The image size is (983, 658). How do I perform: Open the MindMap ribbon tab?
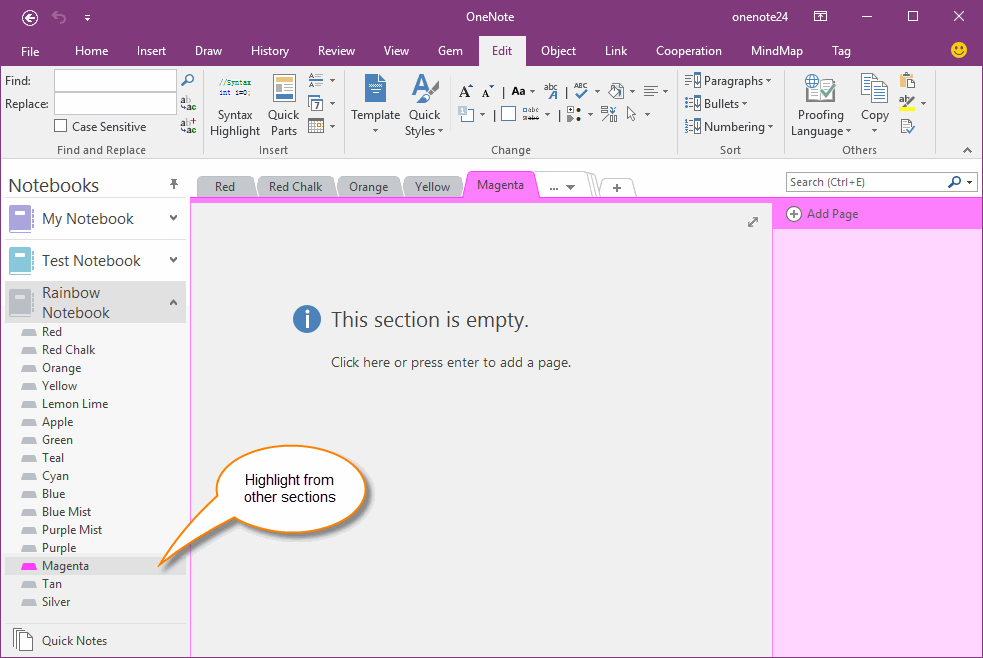[777, 51]
